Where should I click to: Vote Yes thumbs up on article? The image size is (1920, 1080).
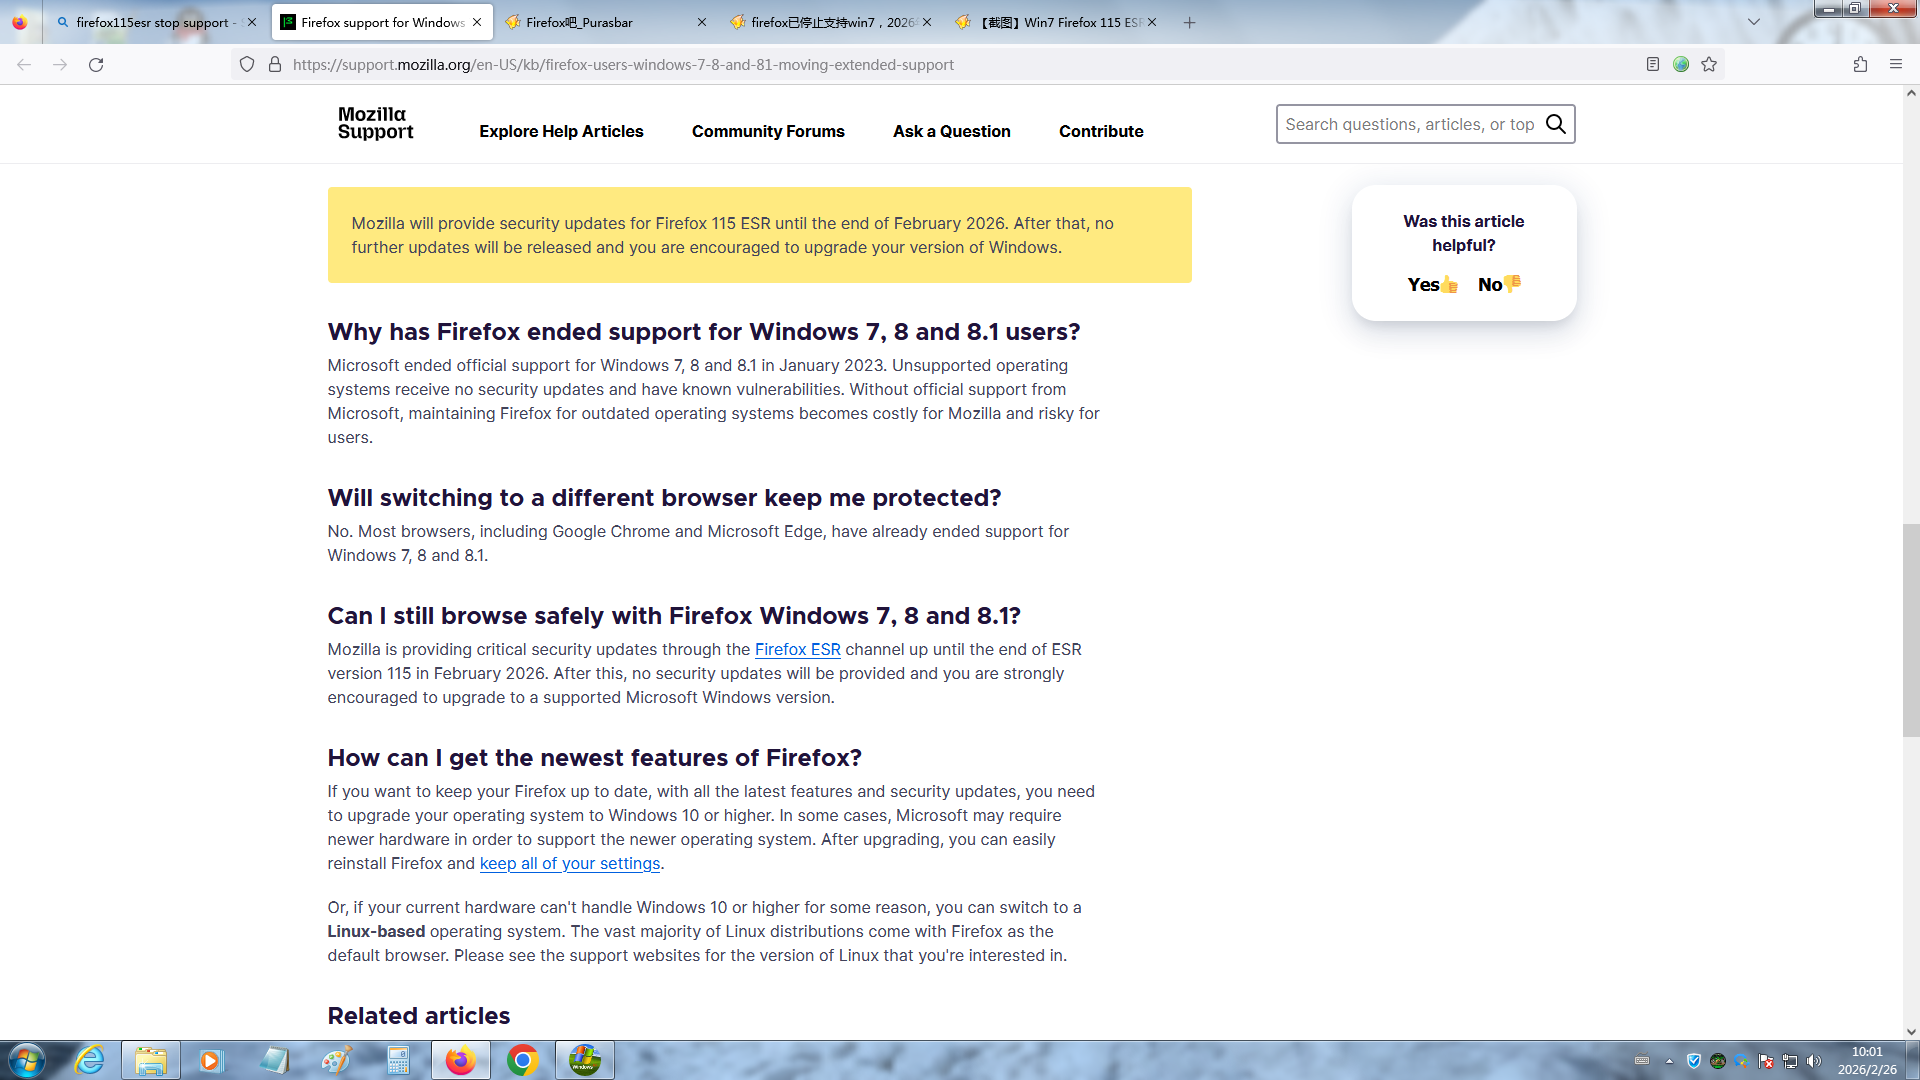[x=1432, y=285]
